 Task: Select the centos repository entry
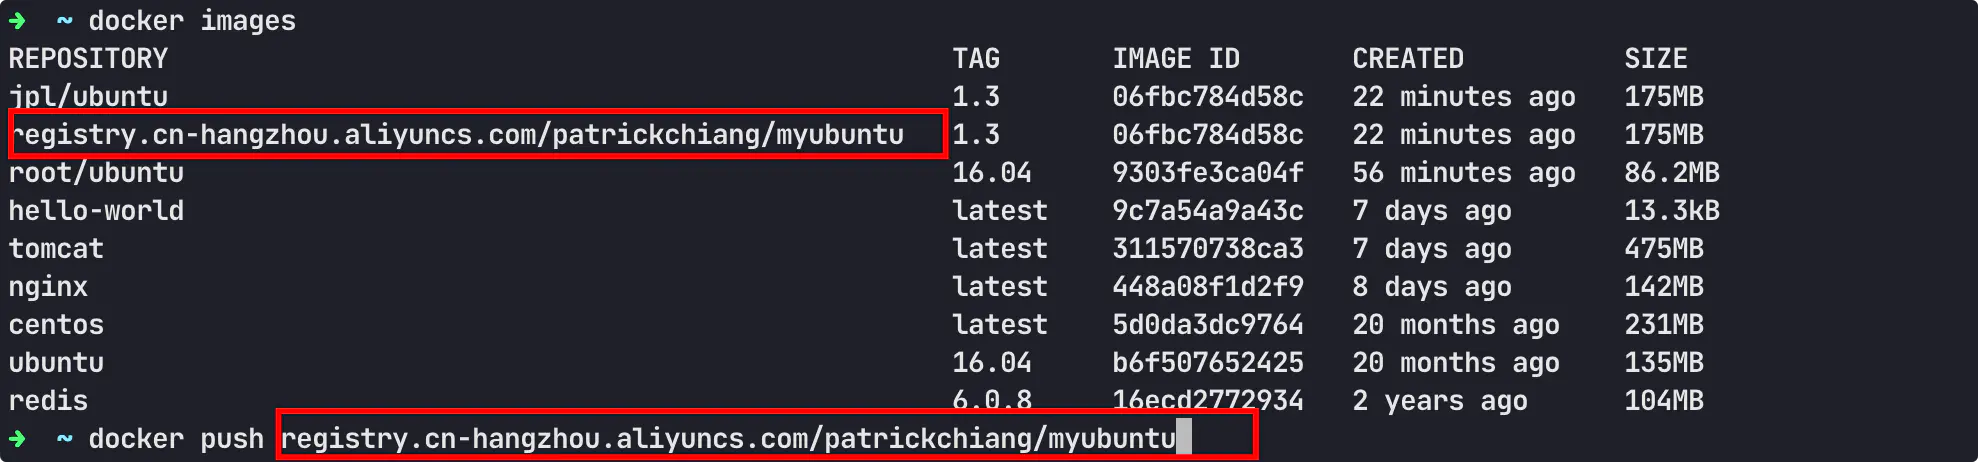(x=56, y=325)
